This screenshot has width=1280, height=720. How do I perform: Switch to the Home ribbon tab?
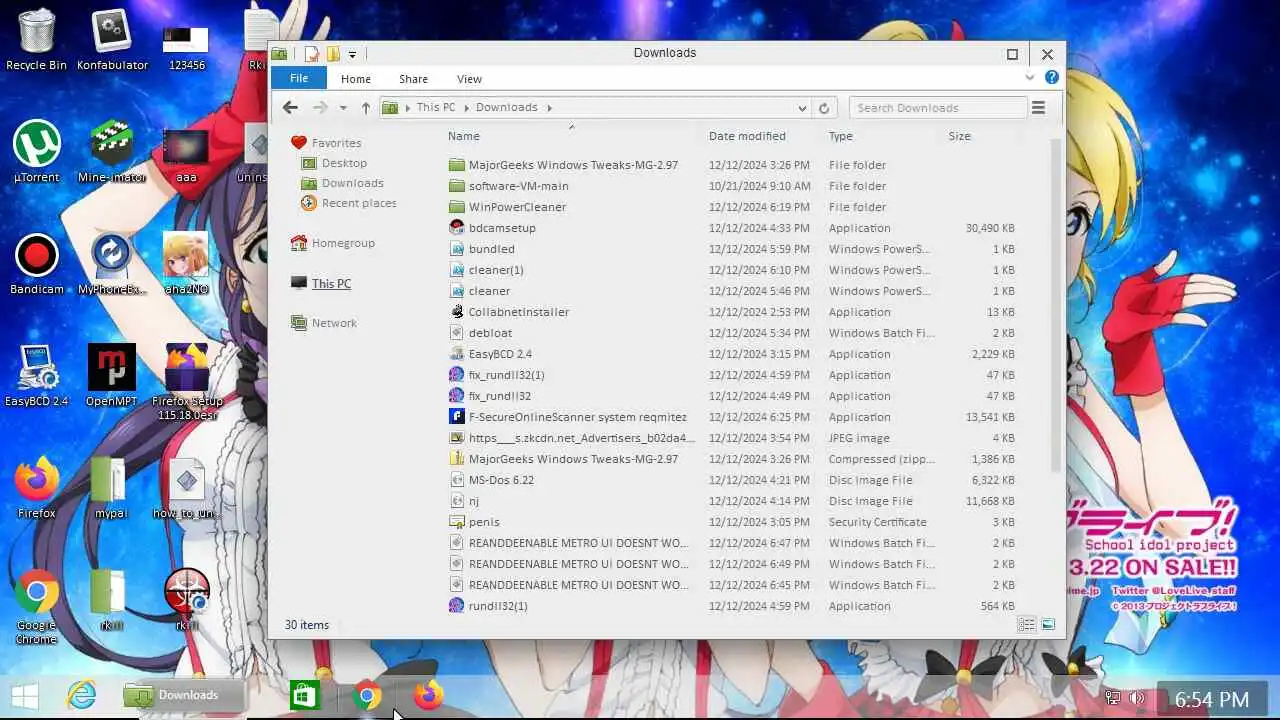point(356,79)
